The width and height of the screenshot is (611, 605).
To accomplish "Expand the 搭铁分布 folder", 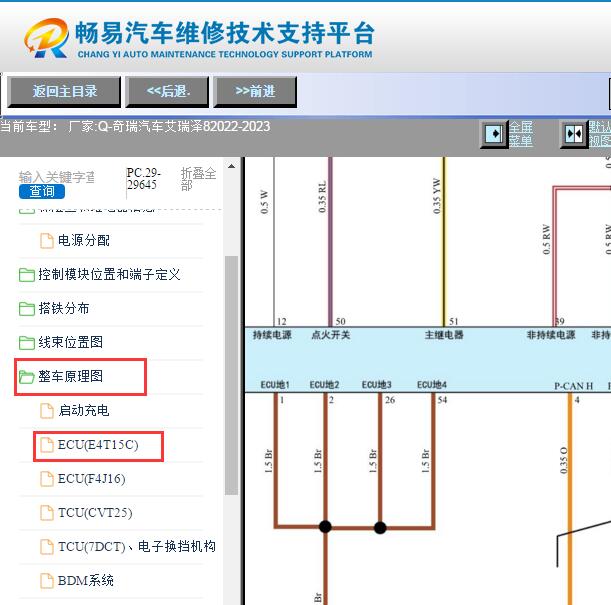I will click(x=64, y=309).
